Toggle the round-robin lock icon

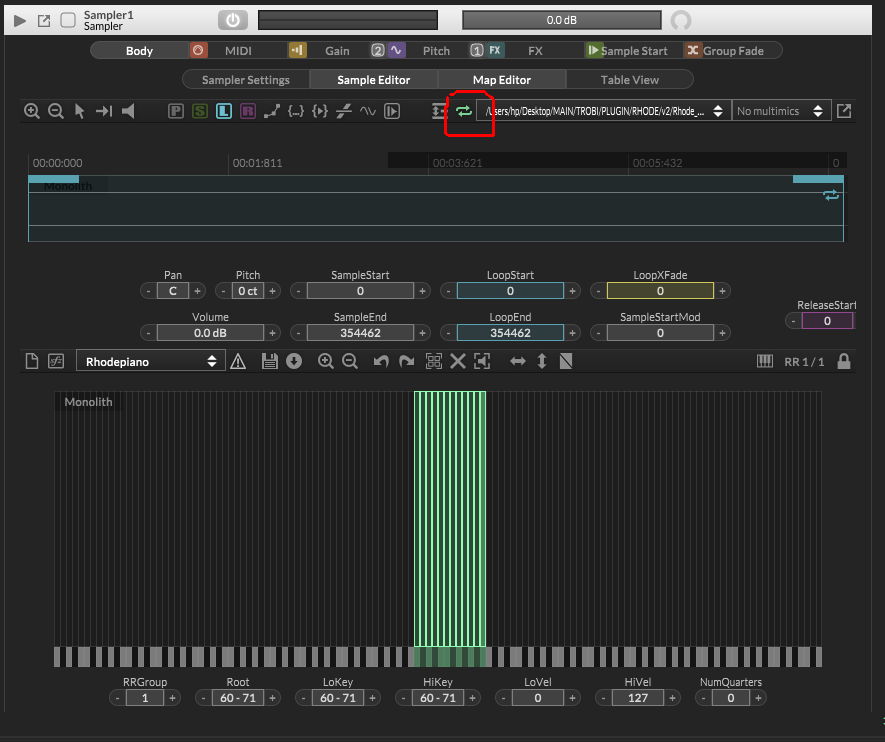pos(844,361)
